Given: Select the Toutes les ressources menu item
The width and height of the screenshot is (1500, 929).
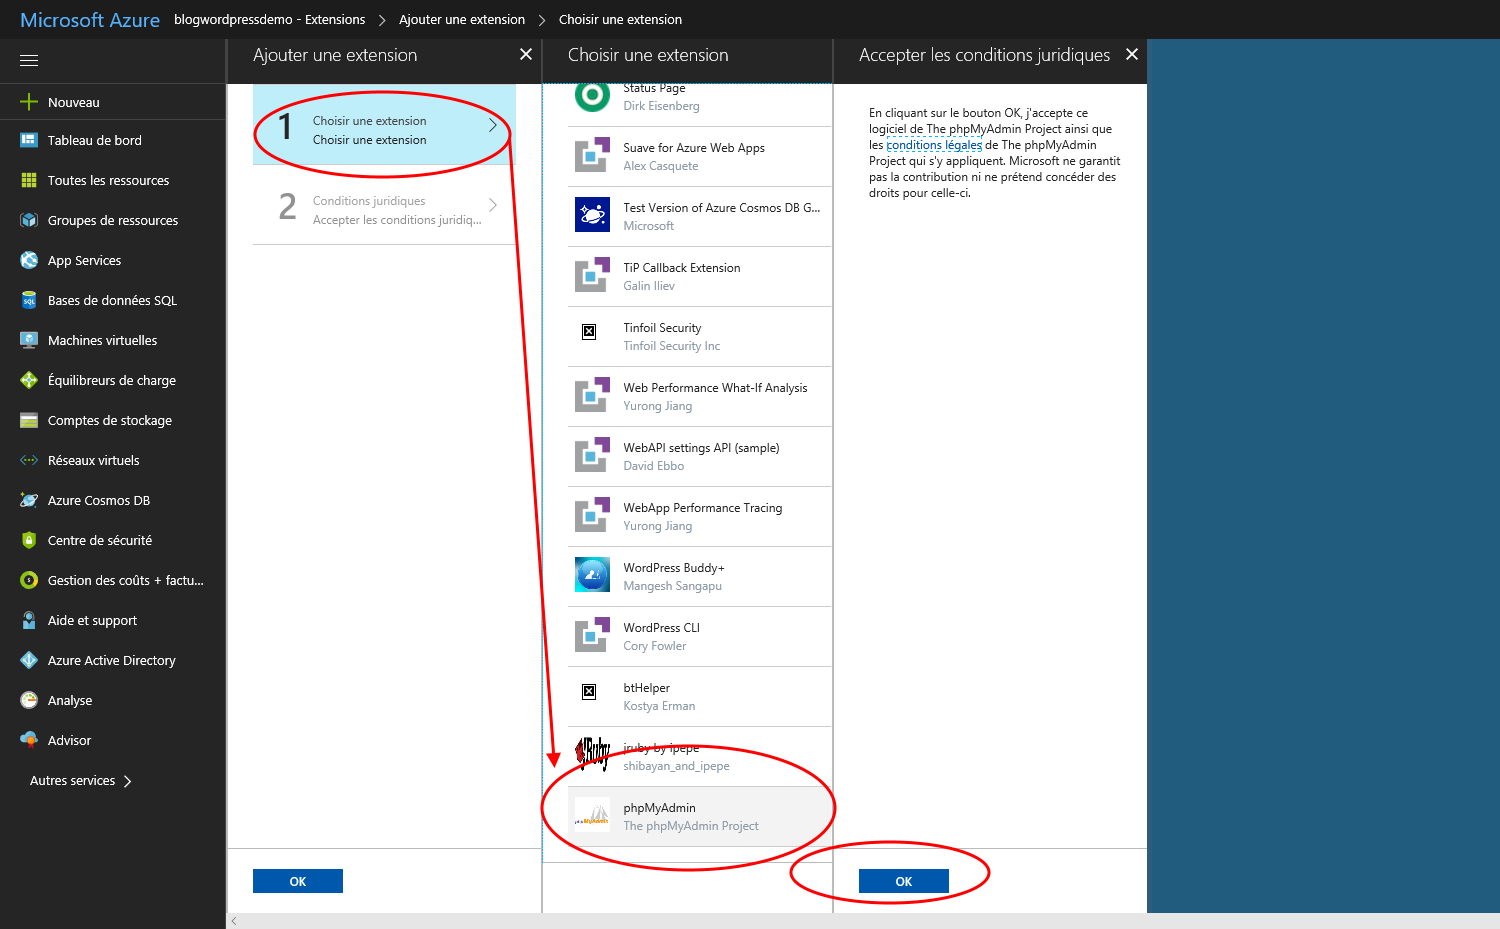Looking at the screenshot, I should [113, 180].
